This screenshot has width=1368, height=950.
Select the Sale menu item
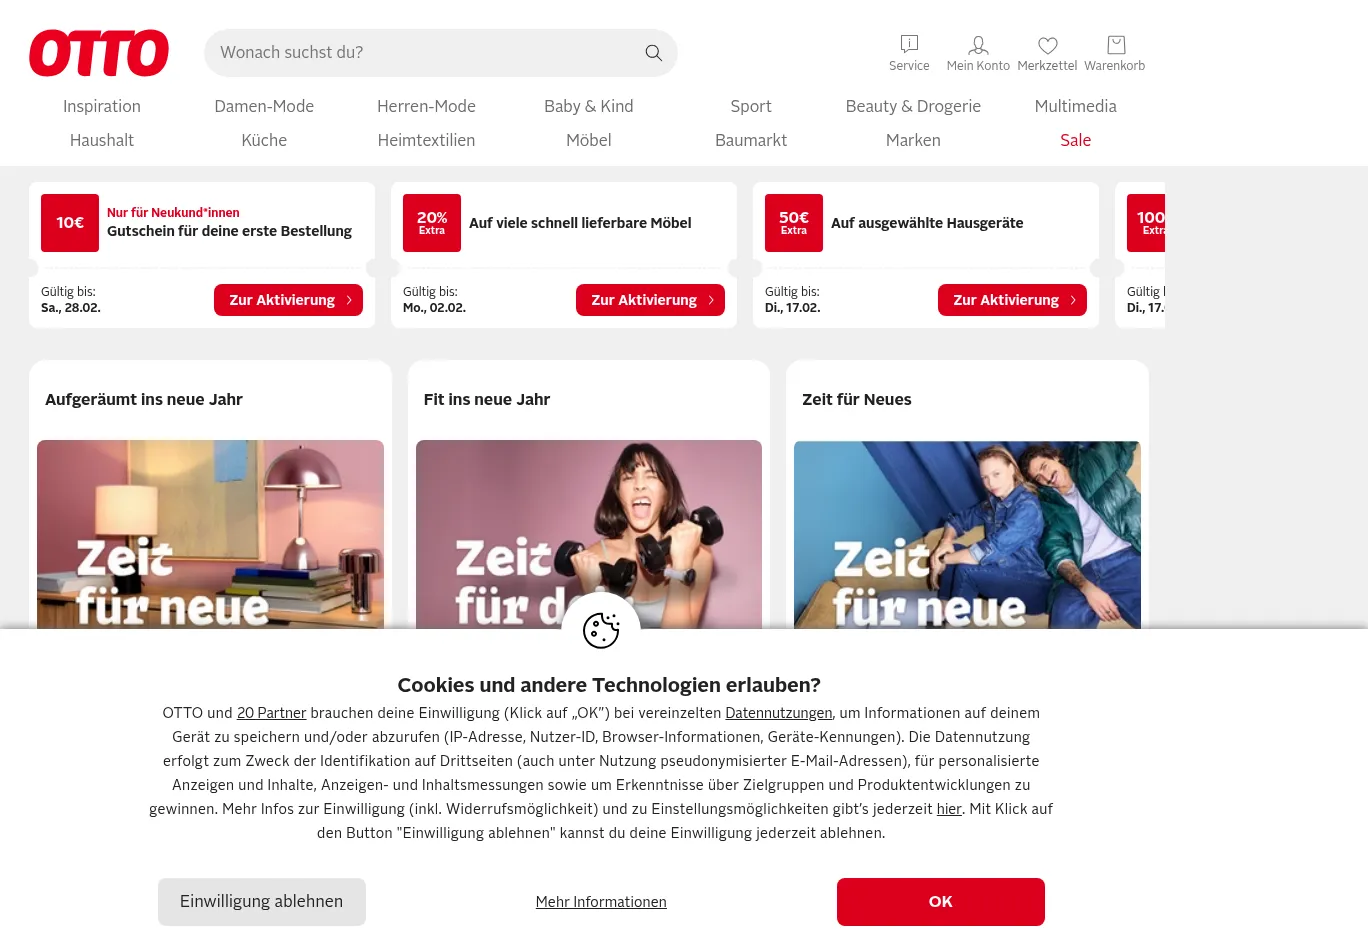pyautogui.click(x=1075, y=140)
